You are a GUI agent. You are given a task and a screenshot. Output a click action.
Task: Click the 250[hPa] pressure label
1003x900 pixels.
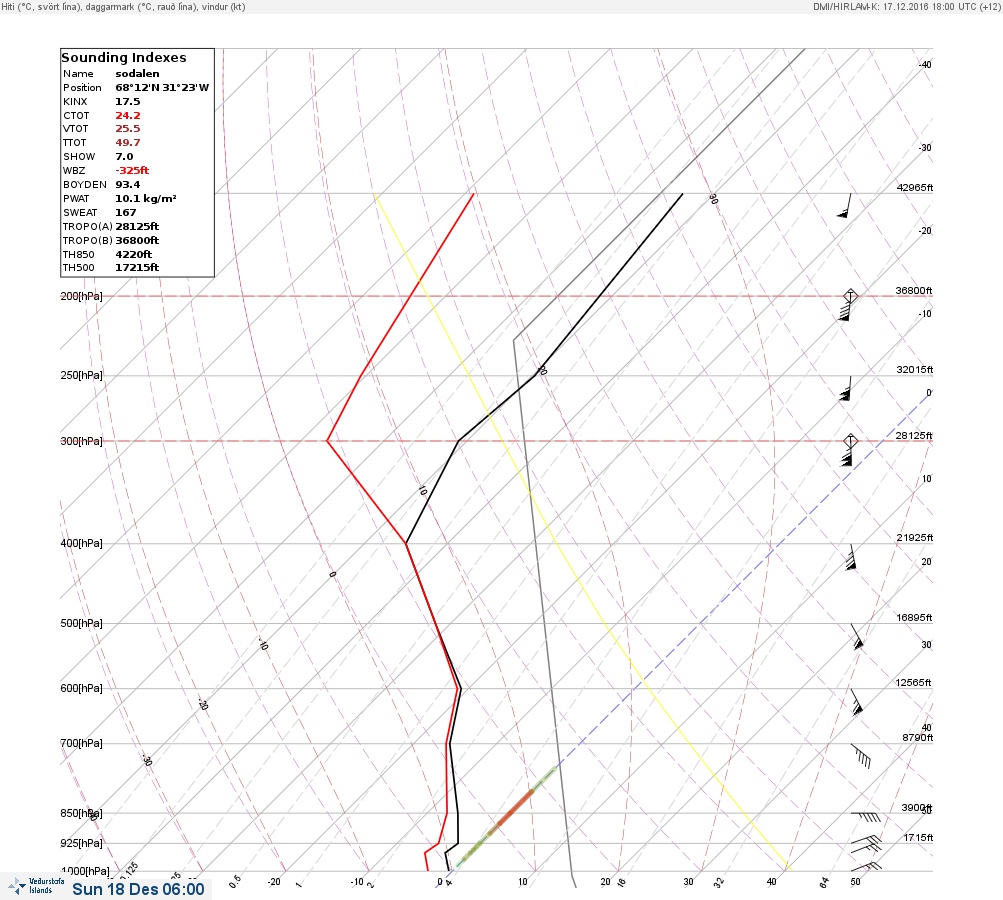pyautogui.click(x=81, y=375)
